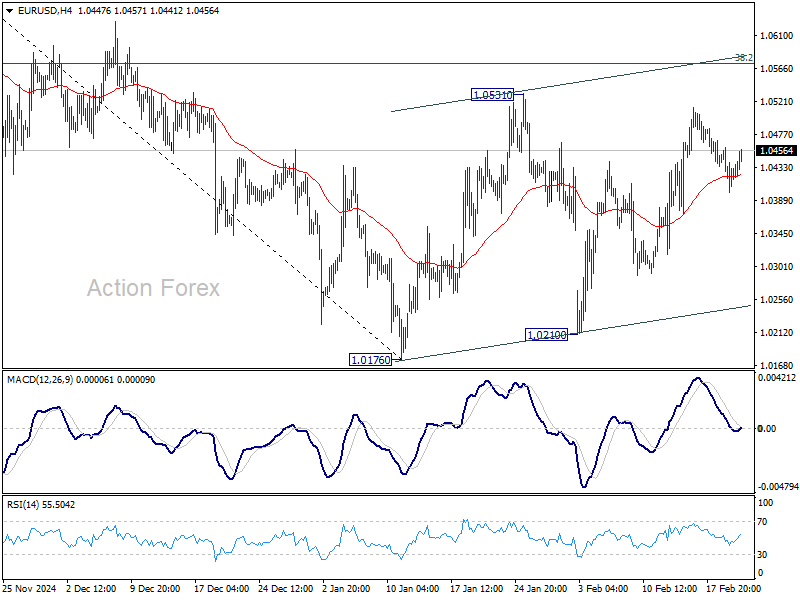Viewport: 800px width, 600px height.
Task: Click the 24 Dec 12:00 date label
Action: tap(285, 588)
